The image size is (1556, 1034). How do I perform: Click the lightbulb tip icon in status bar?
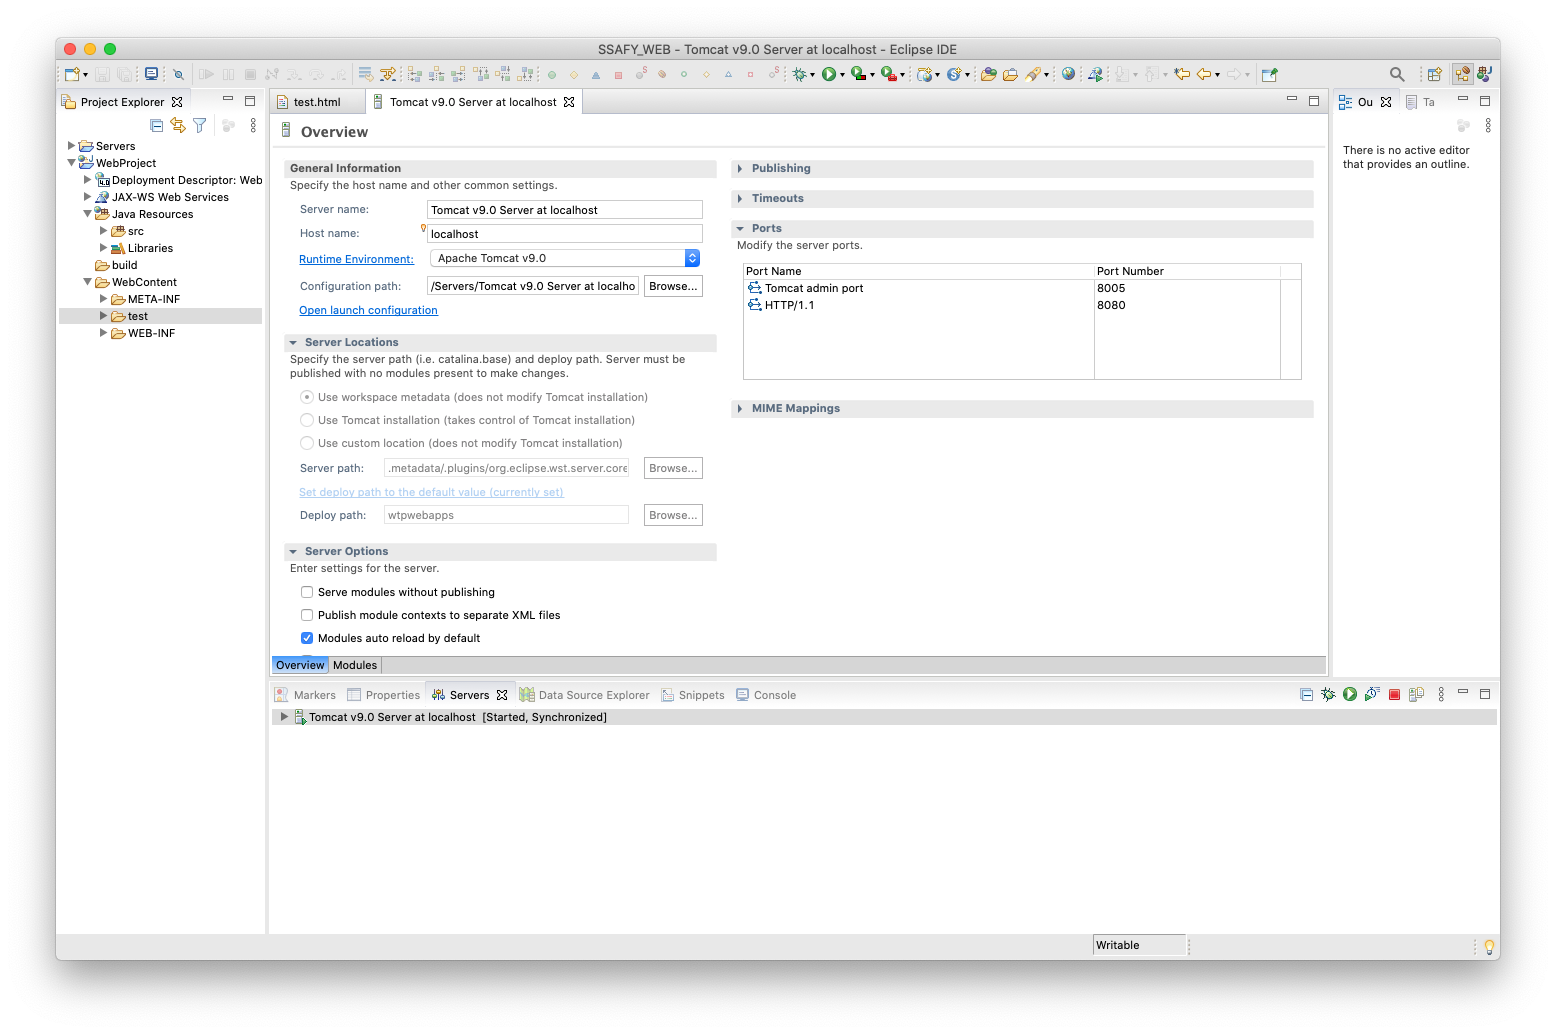click(x=1489, y=946)
